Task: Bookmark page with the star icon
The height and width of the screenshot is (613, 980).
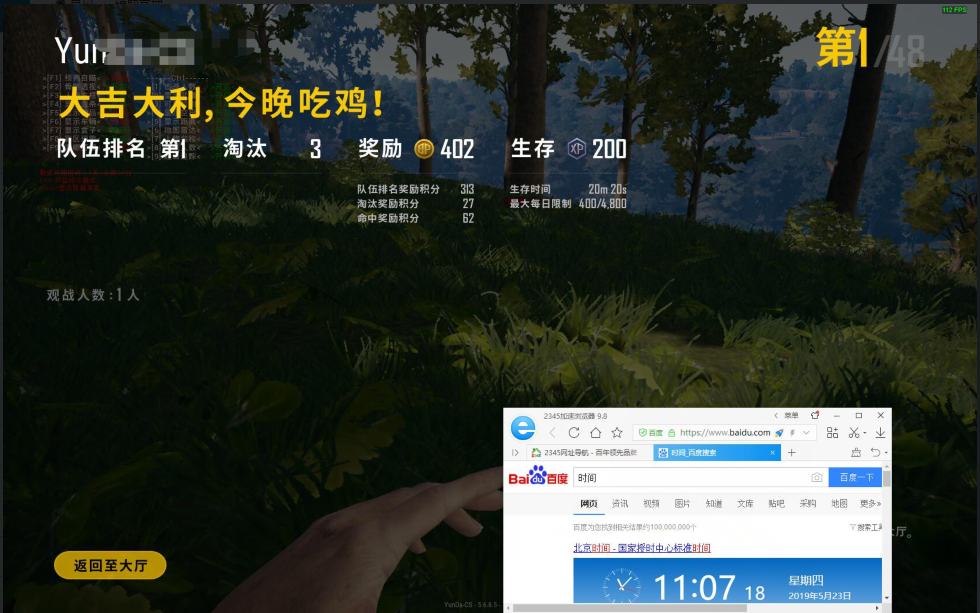Action: pos(617,432)
